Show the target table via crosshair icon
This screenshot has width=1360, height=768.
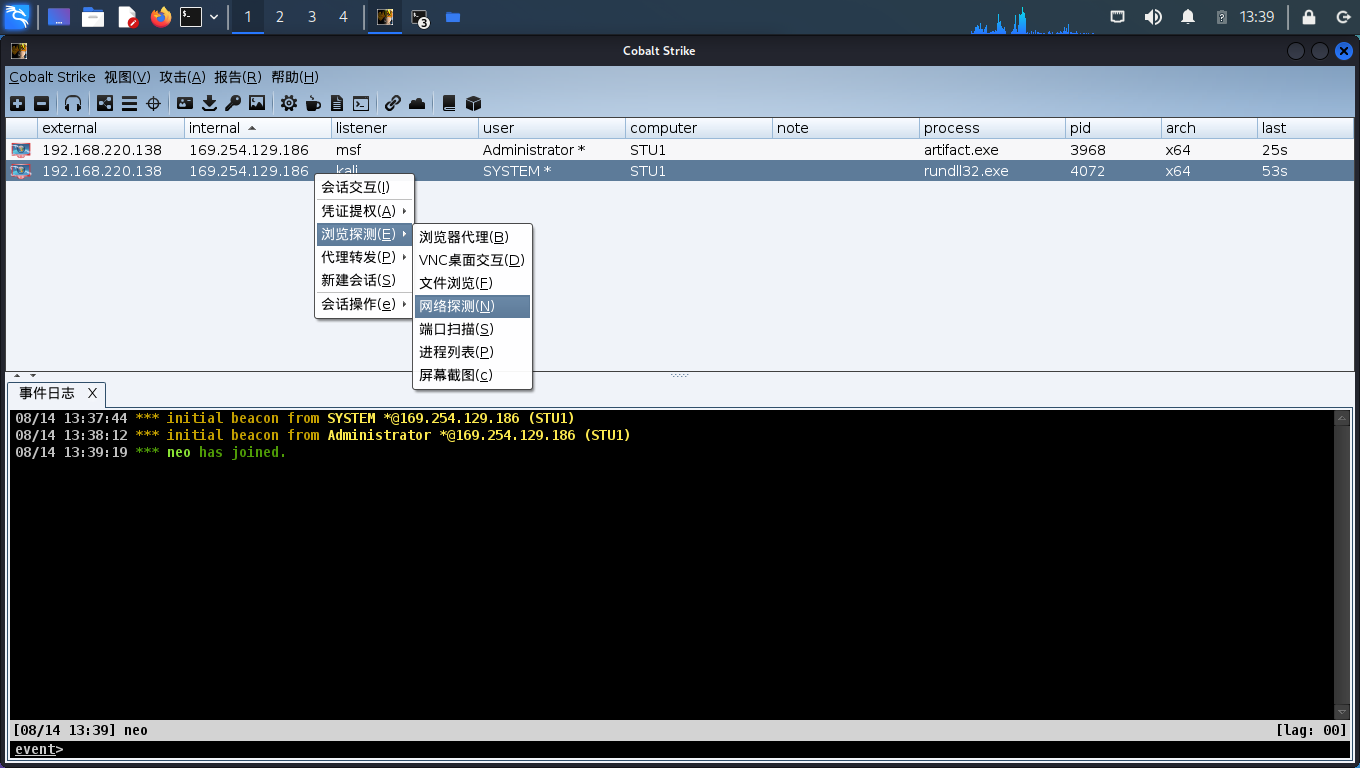[153, 103]
